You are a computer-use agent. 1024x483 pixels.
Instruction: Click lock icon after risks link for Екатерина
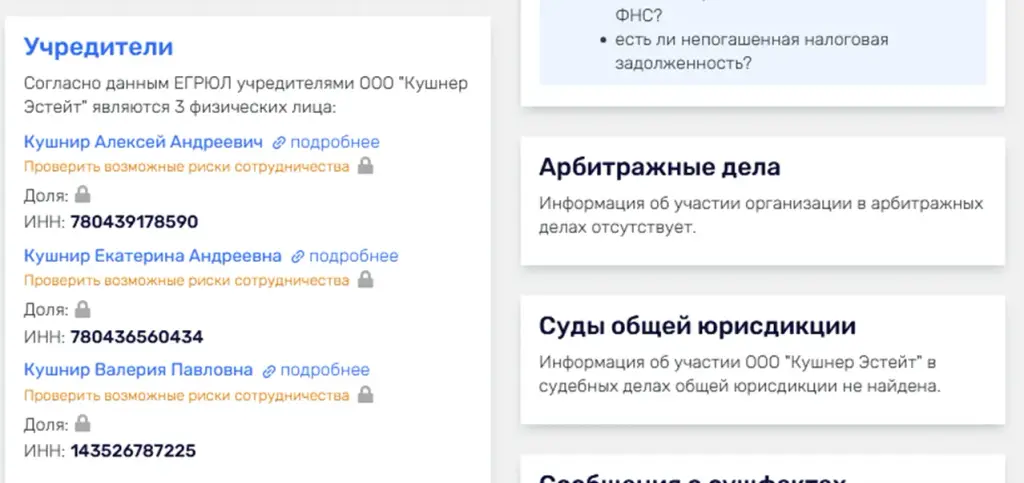point(366,280)
